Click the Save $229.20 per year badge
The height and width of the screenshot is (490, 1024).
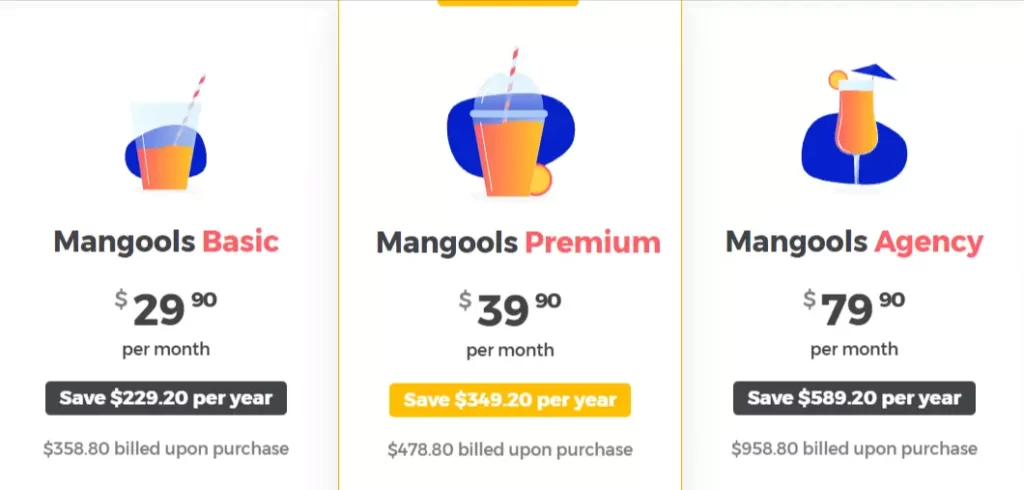point(166,398)
